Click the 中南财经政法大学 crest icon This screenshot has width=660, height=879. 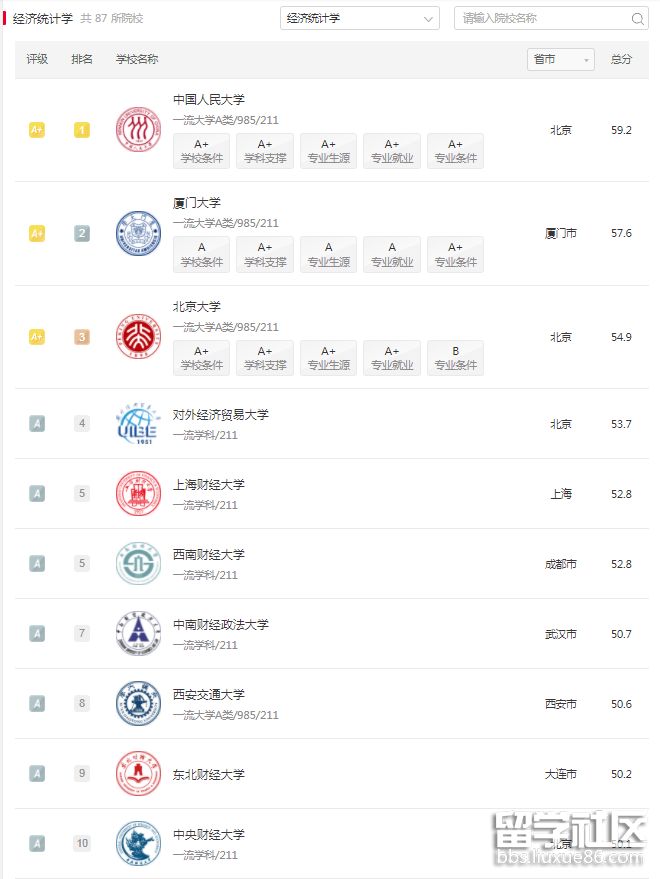(x=138, y=633)
